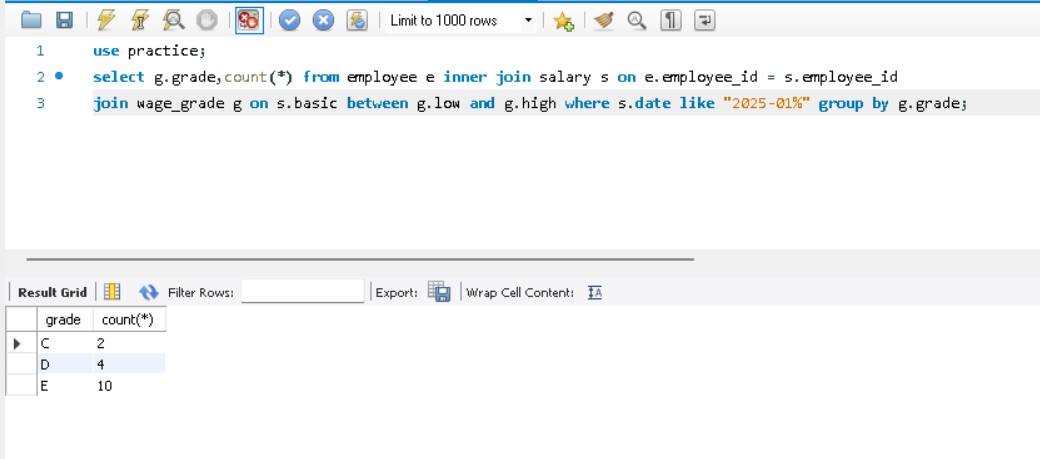Execute the SQL script with lightning bolt

point(107,21)
